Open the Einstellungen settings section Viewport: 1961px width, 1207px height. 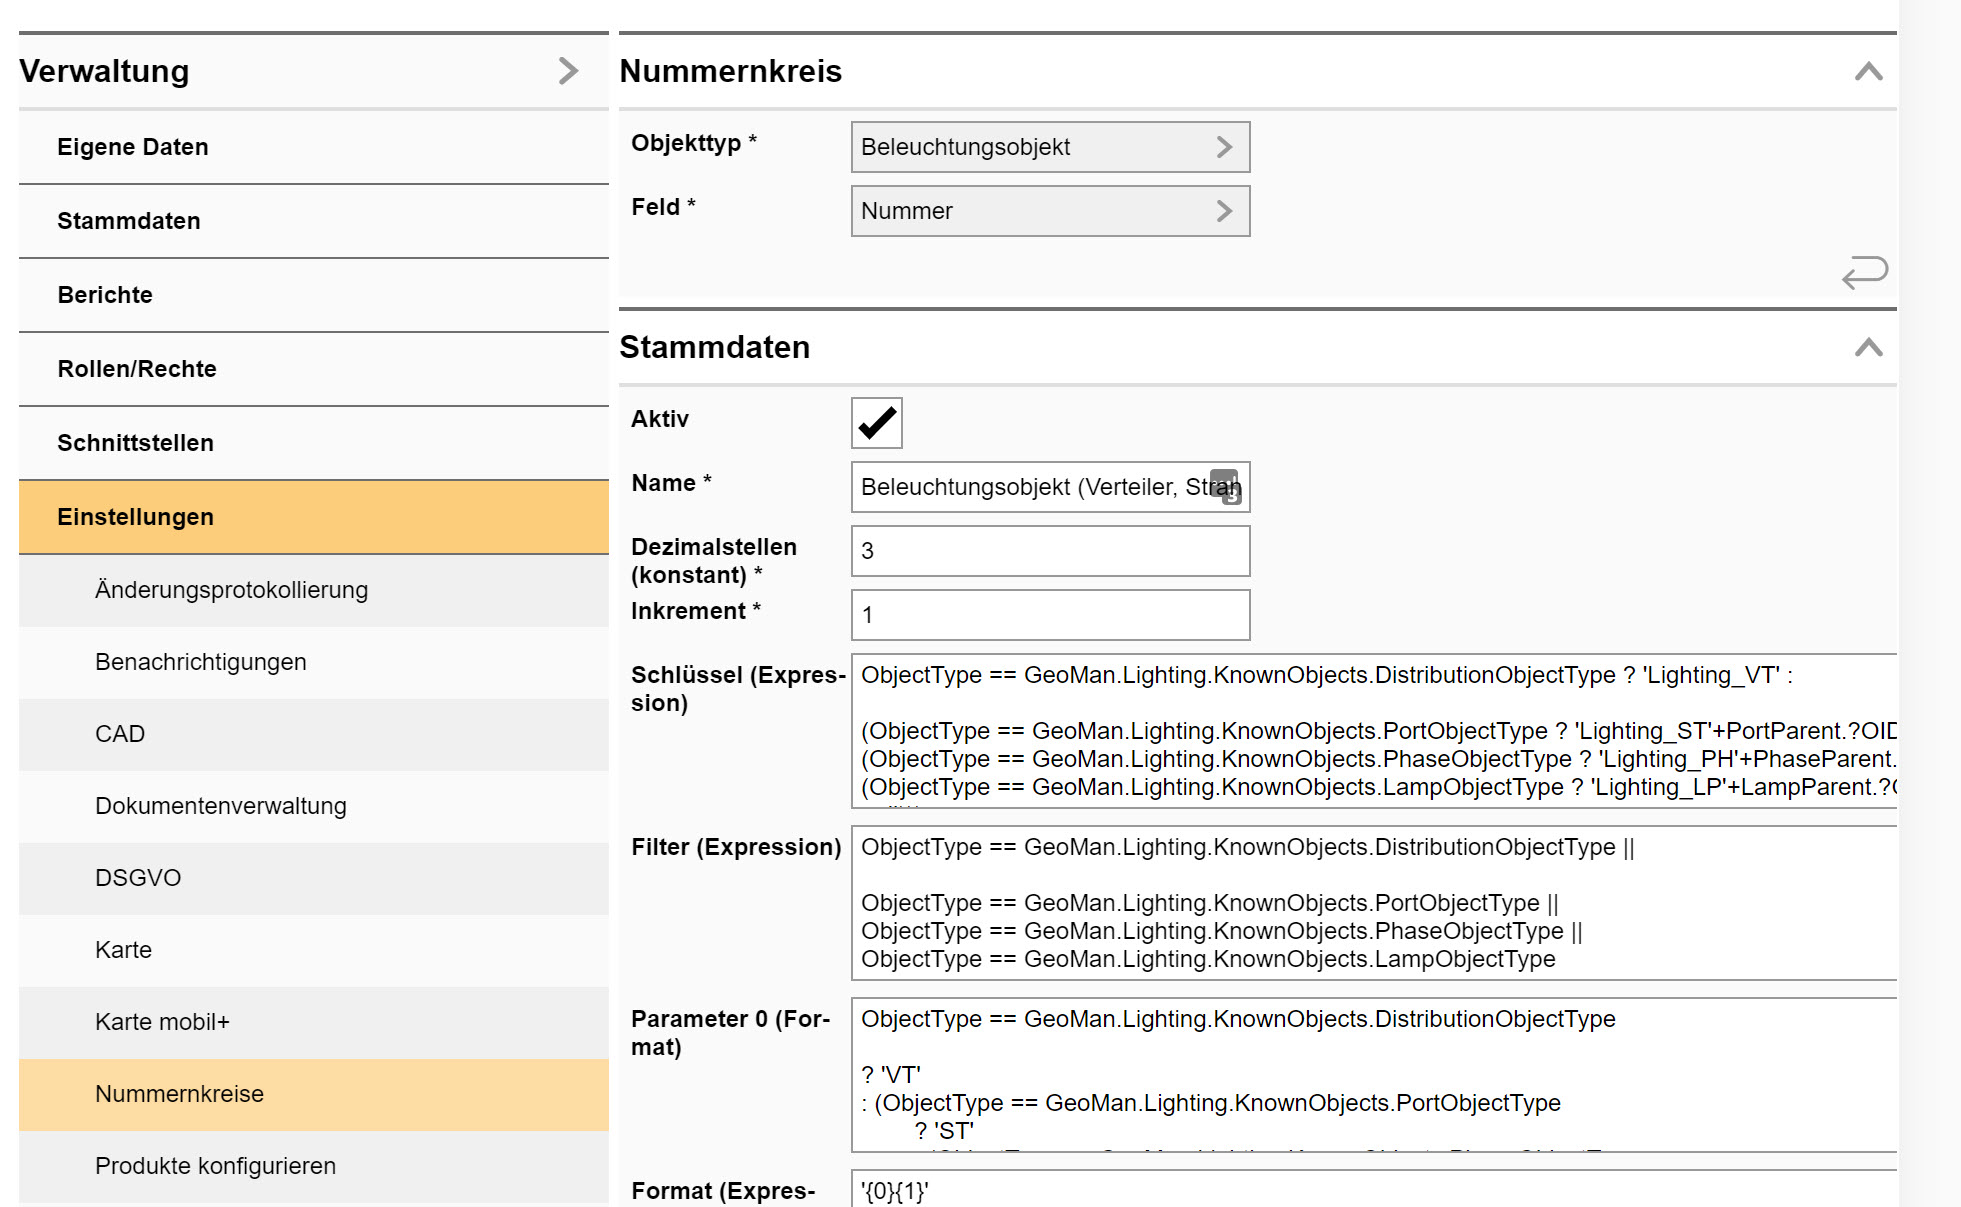click(134, 515)
